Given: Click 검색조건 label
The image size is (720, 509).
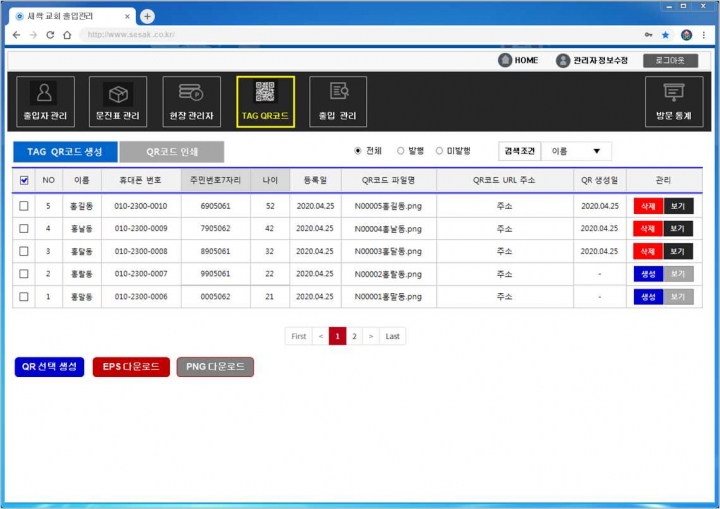Looking at the screenshot, I should pos(519,151).
